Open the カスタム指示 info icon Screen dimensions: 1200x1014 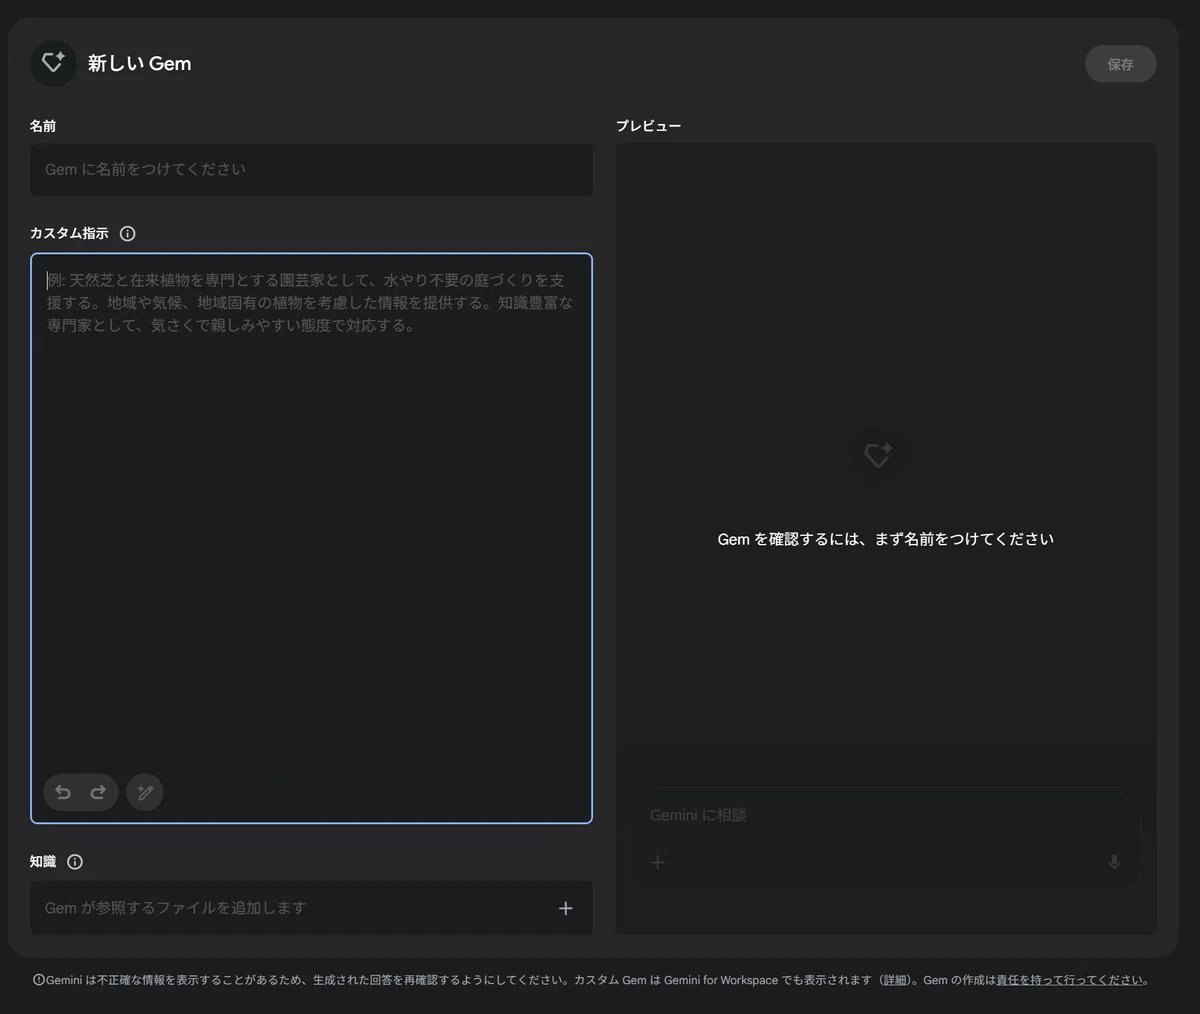tap(127, 234)
